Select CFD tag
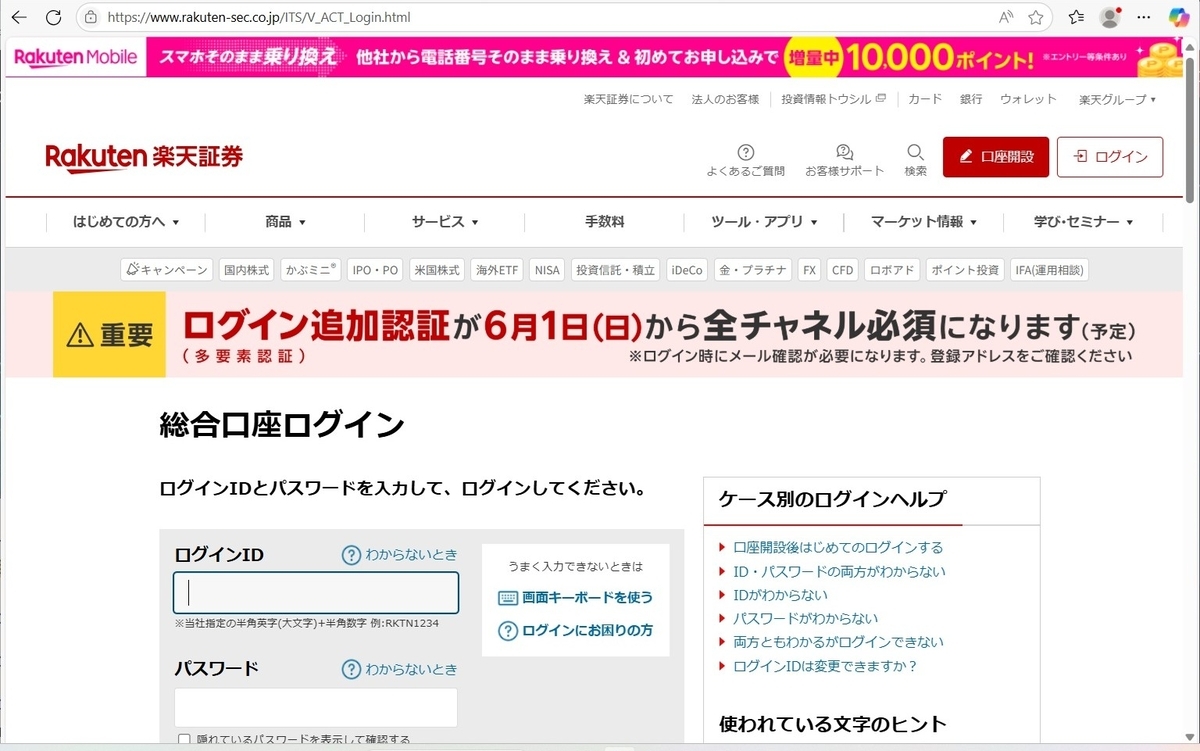The image size is (1200, 751). [843, 270]
